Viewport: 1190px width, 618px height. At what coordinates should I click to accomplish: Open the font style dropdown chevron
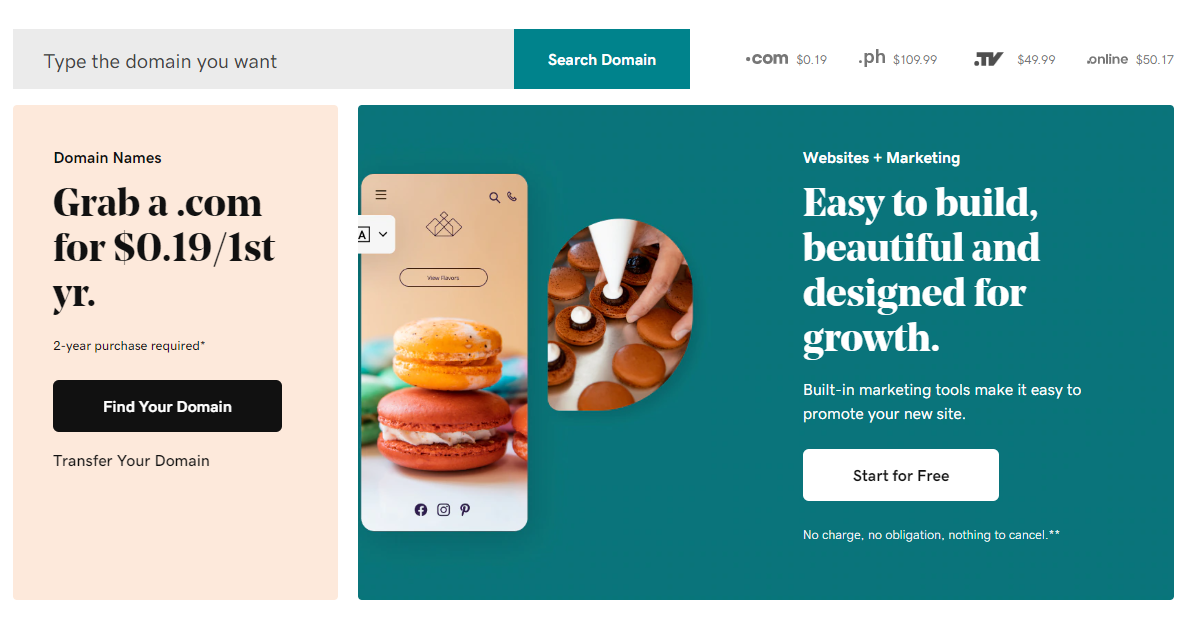click(x=383, y=235)
